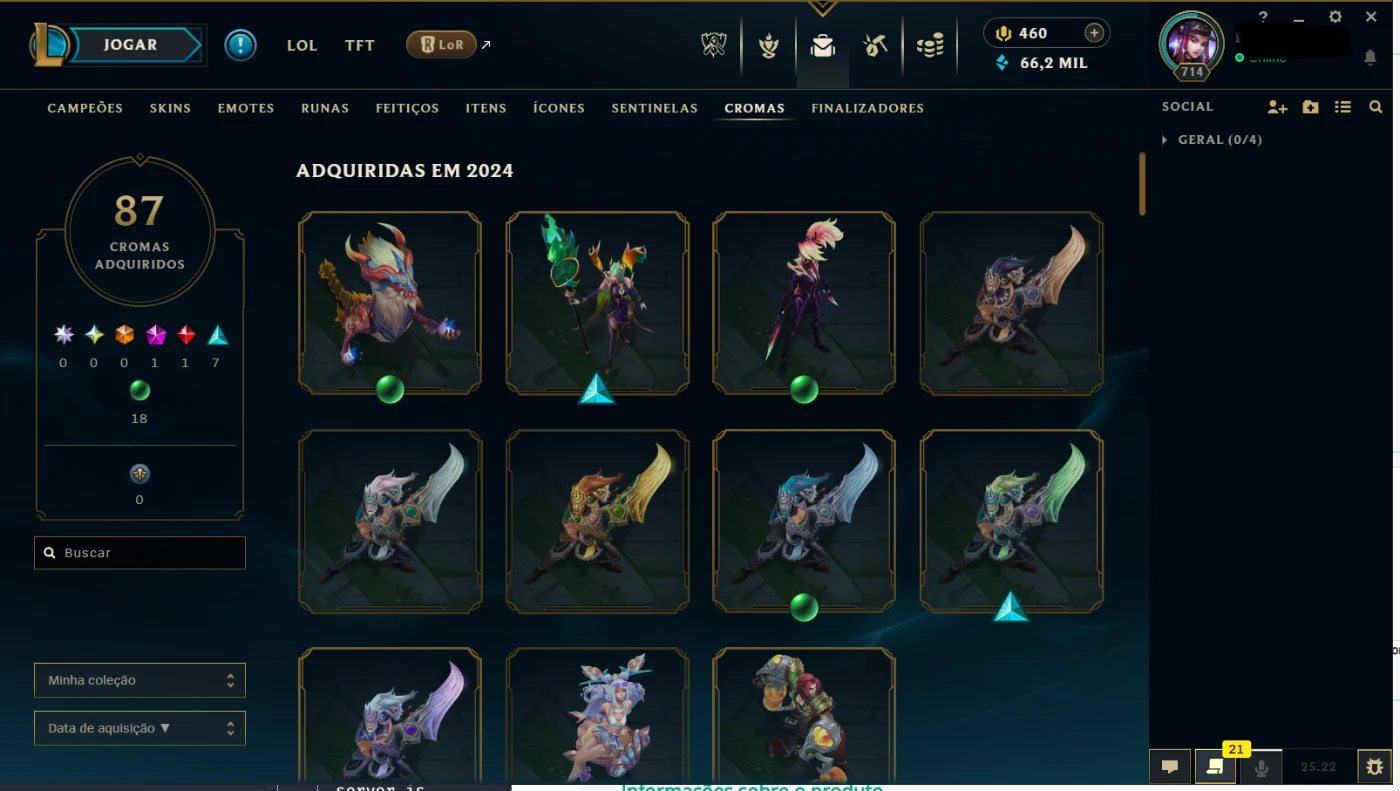Open the loot hammer icon

(x=876, y=45)
